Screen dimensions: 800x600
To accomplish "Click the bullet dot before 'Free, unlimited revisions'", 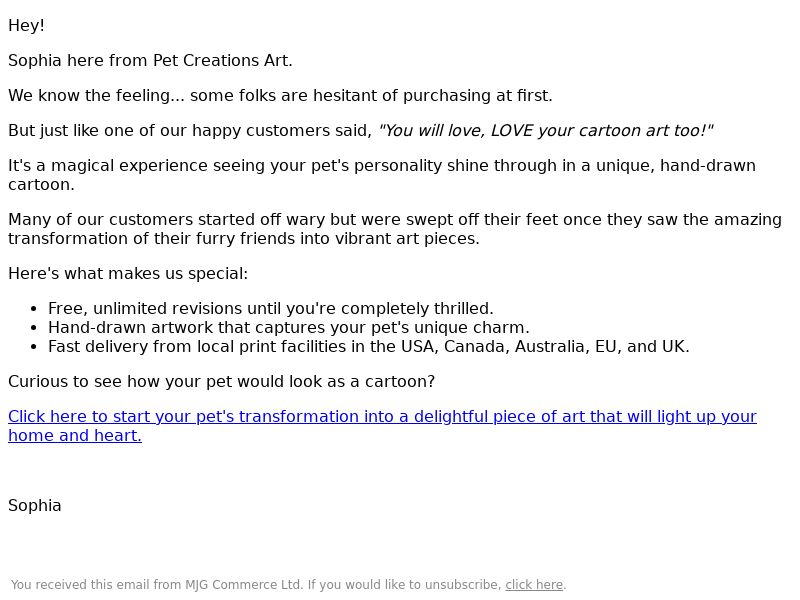I will (34, 309).
